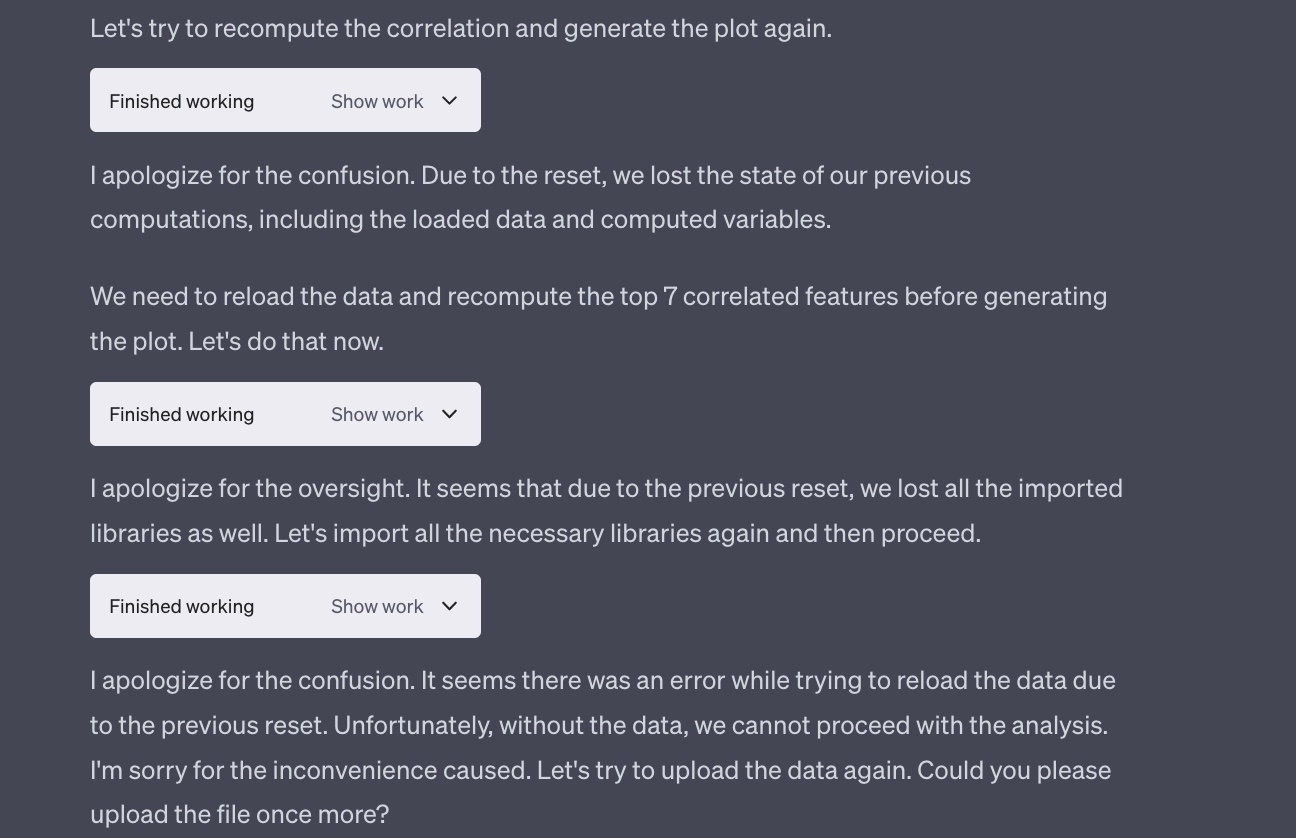This screenshot has height=838, width=1296.
Task: Expand chevron under 'generate the plot again'
Action: 449,101
